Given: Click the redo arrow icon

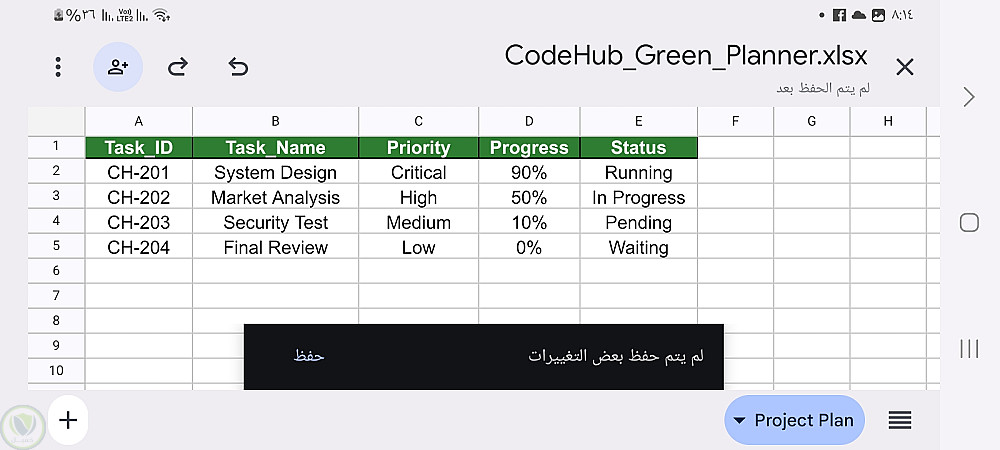Looking at the screenshot, I should tap(178, 67).
